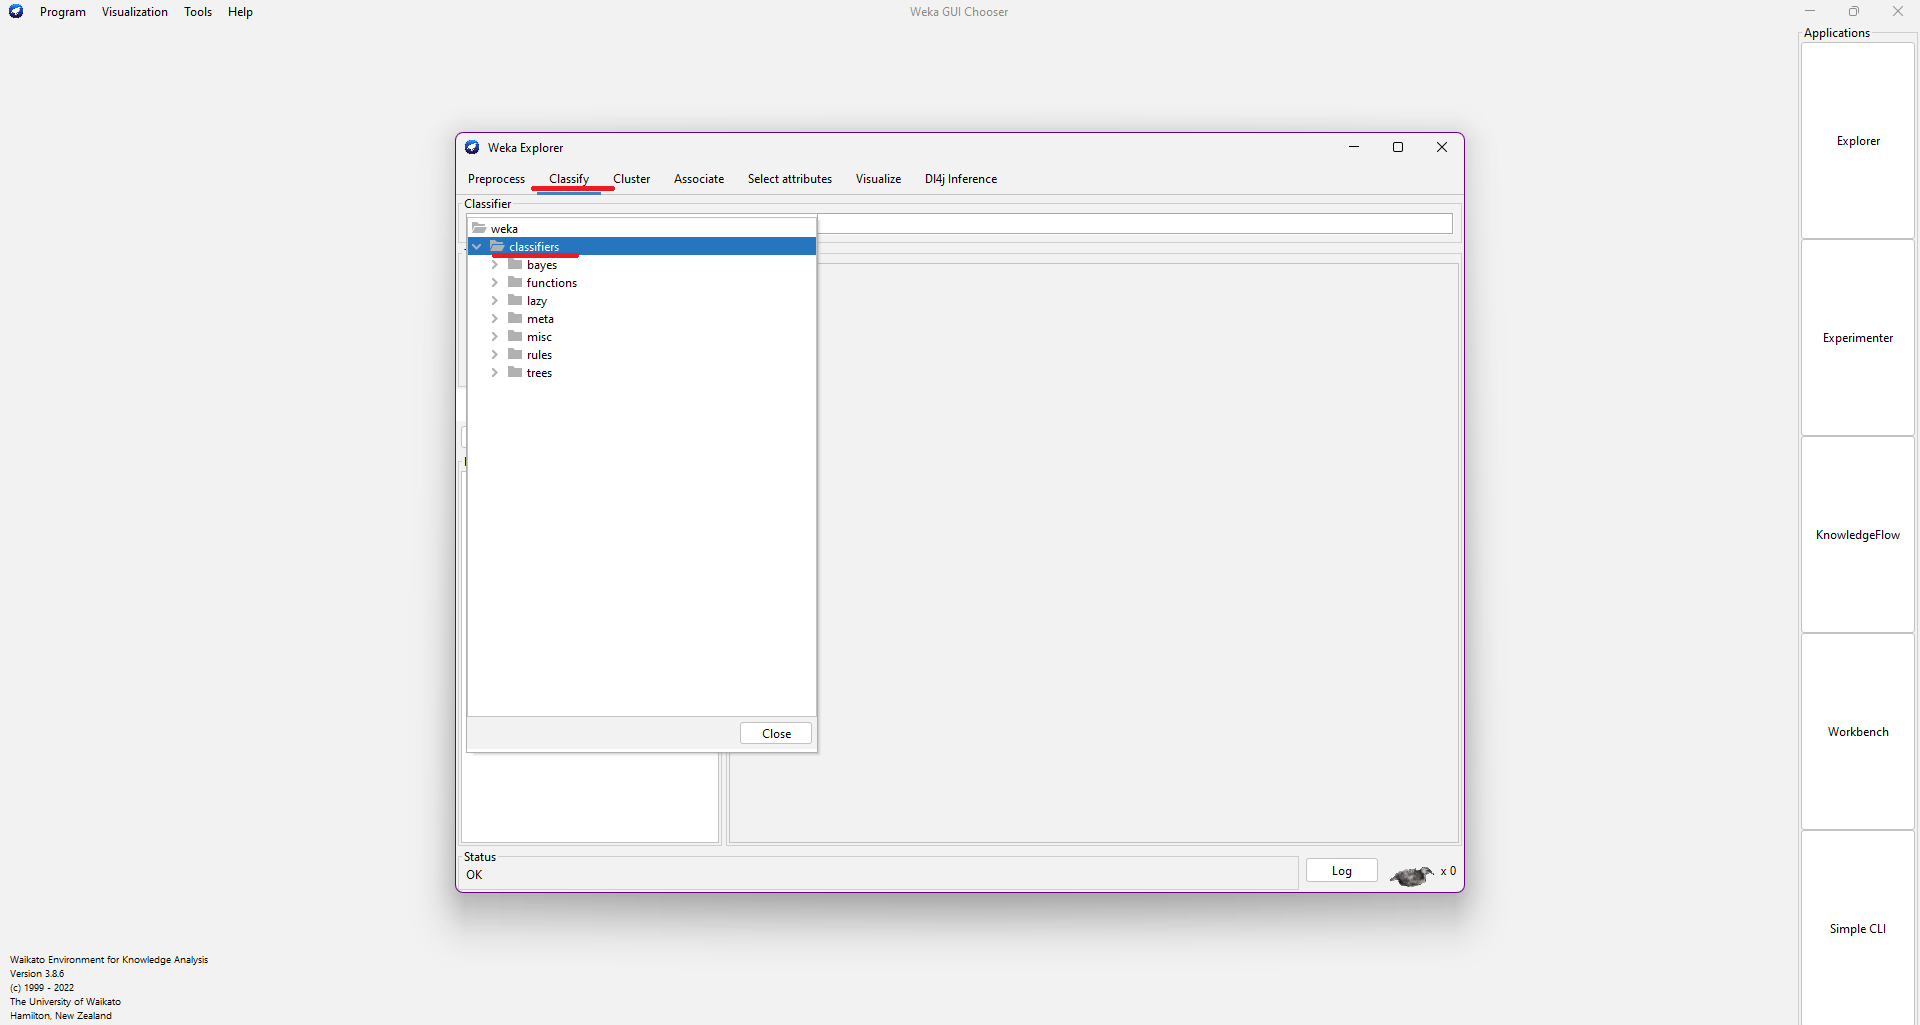Click the Weka Explorer title bar icon

[472, 148]
